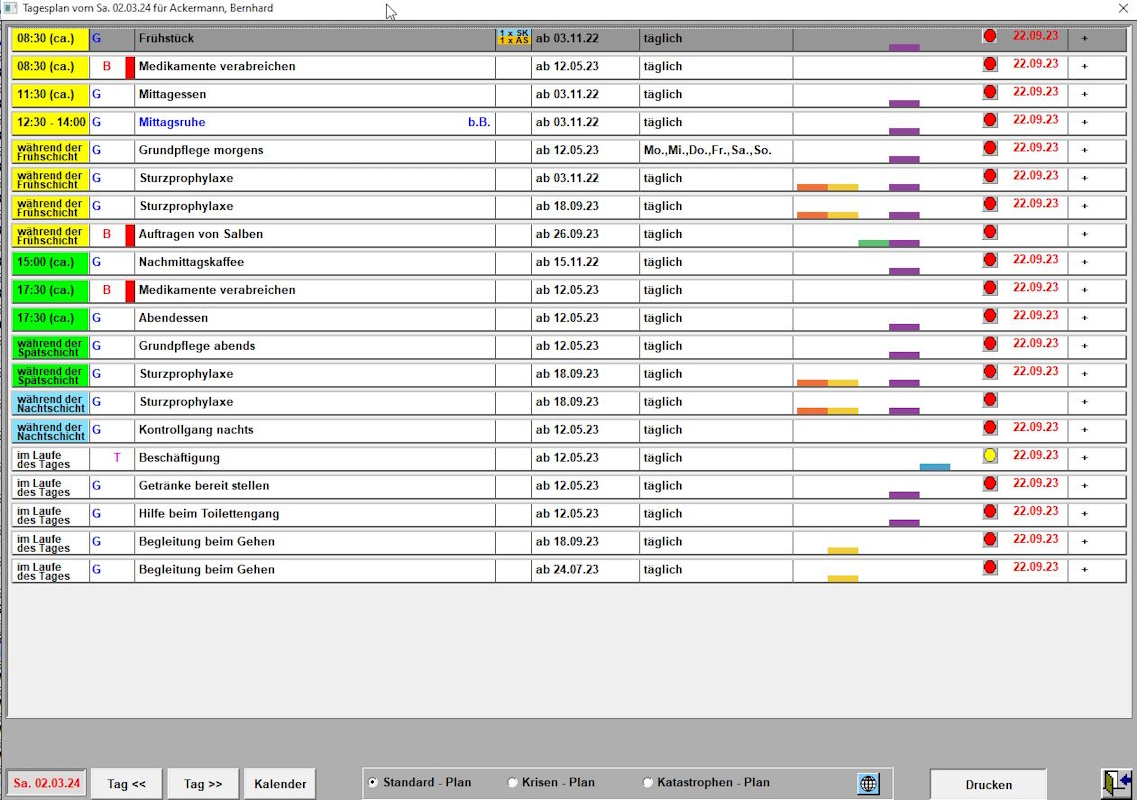Expand Grundpflege morgens via its plus sign
The image size is (1137, 800).
click(x=1085, y=150)
